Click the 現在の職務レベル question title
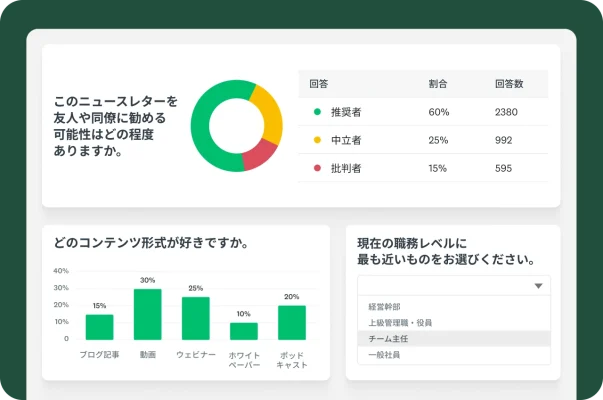603x400 pixels. point(446,251)
